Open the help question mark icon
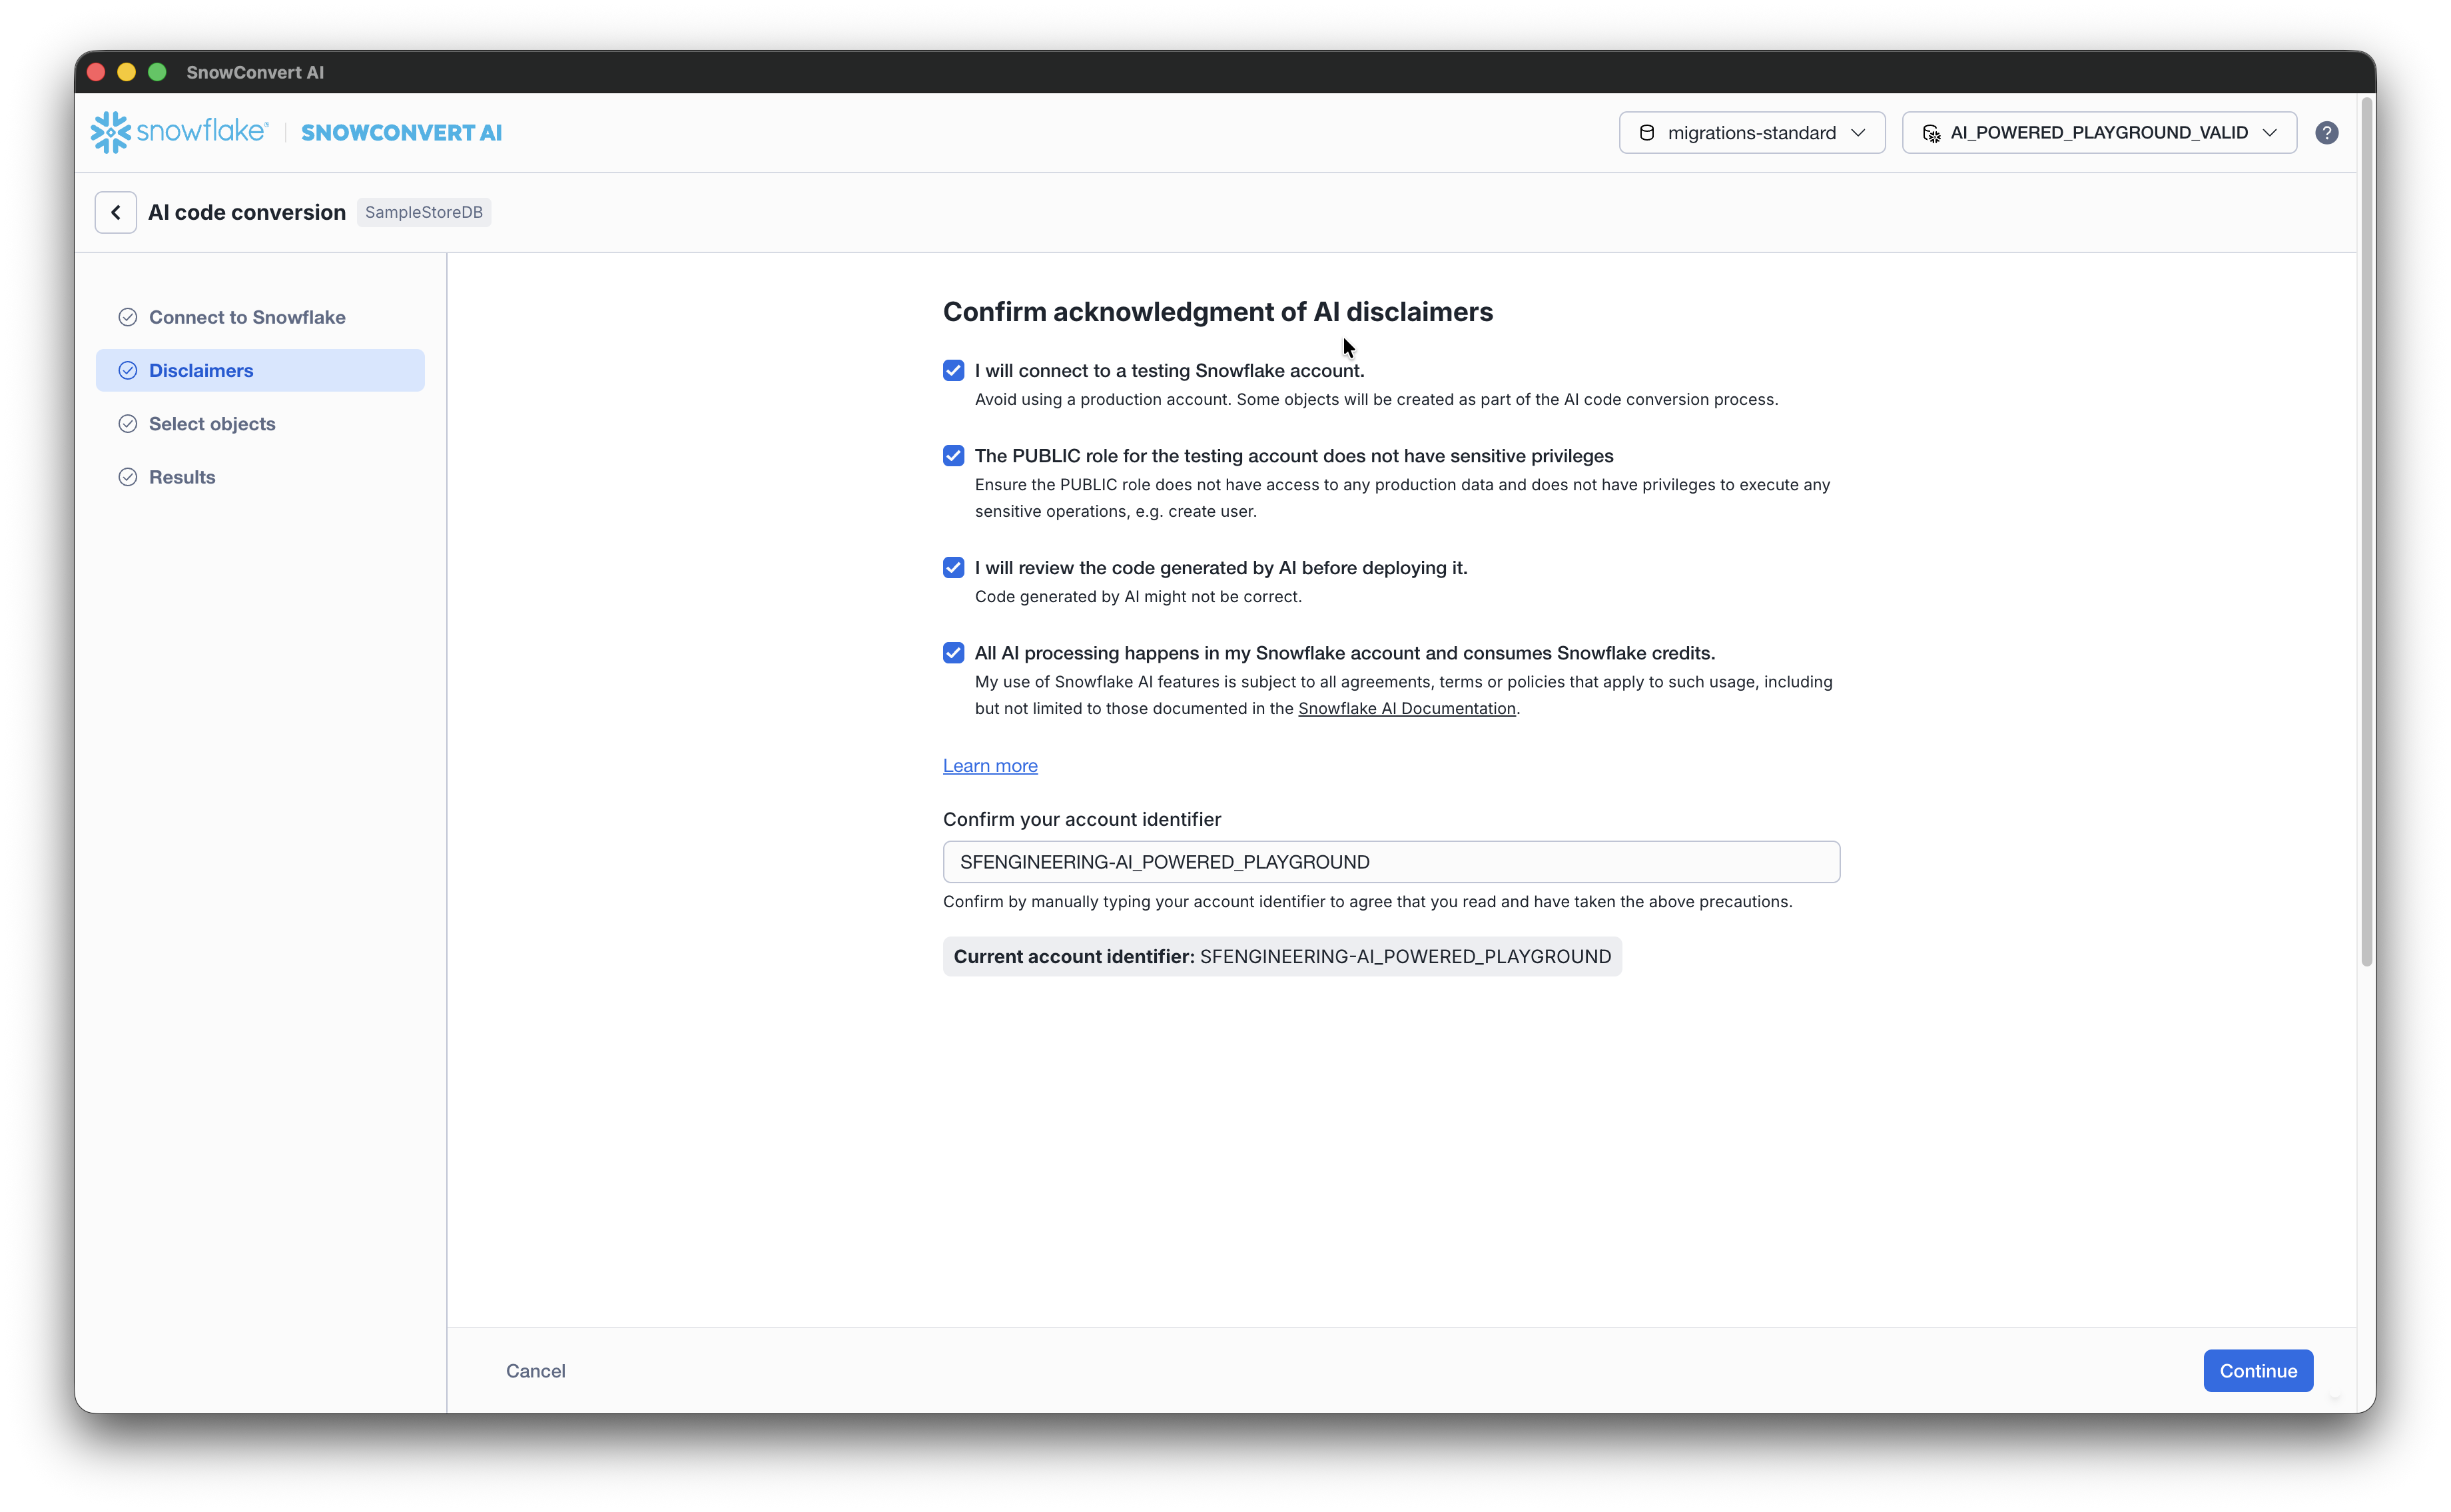 point(2326,133)
